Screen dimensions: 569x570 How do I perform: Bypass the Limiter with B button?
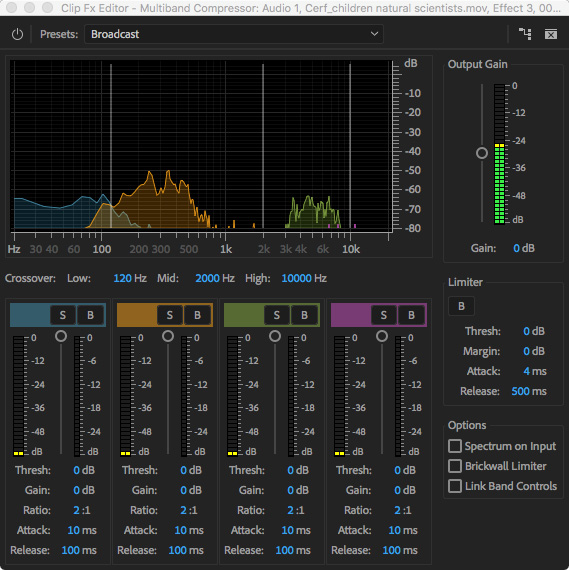[461, 306]
